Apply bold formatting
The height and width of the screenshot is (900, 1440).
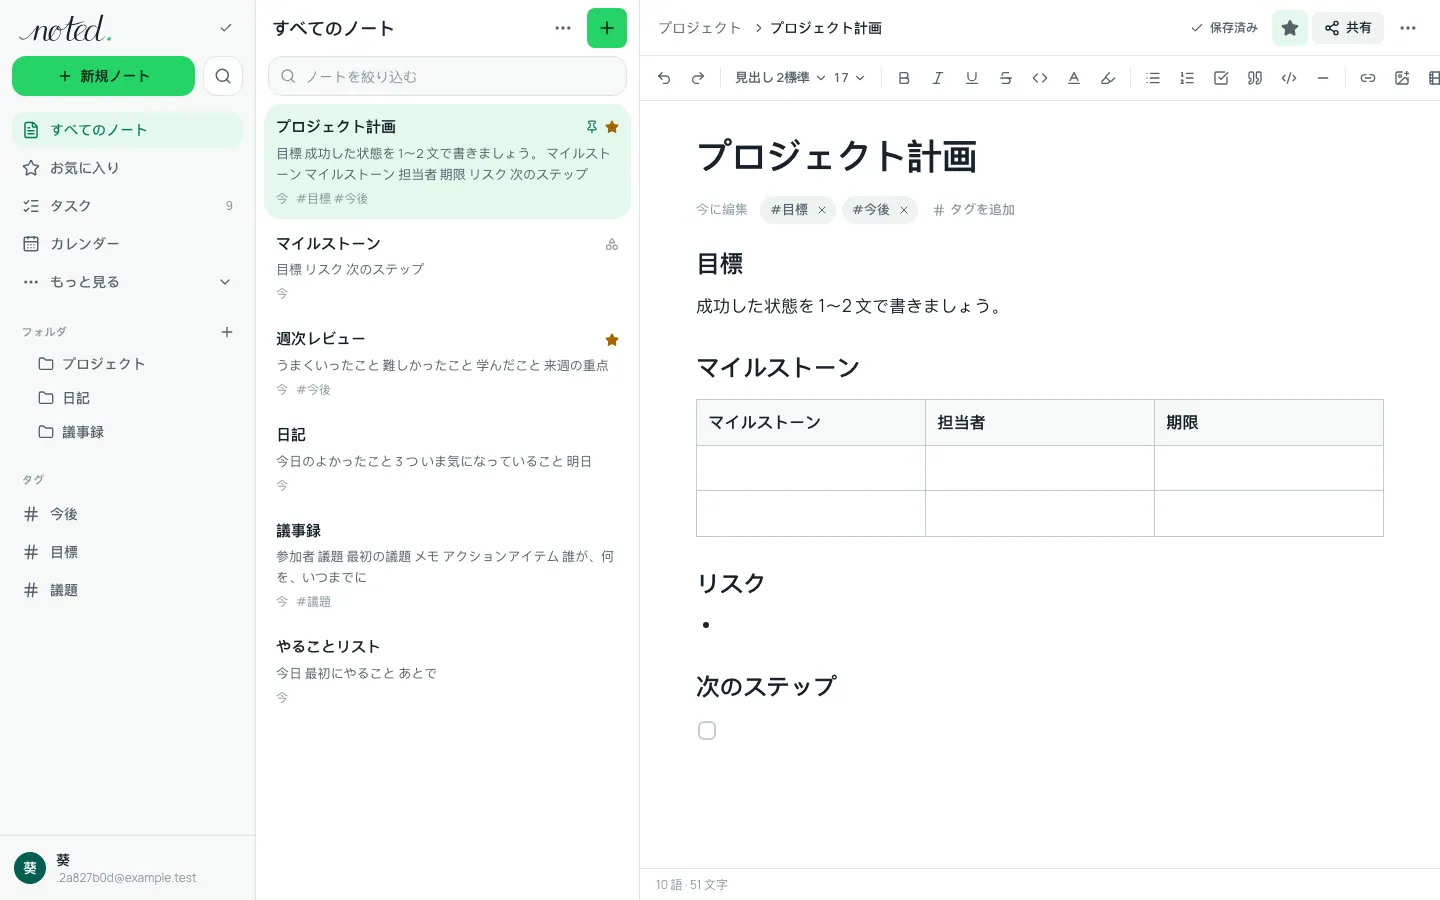[x=904, y=78]
